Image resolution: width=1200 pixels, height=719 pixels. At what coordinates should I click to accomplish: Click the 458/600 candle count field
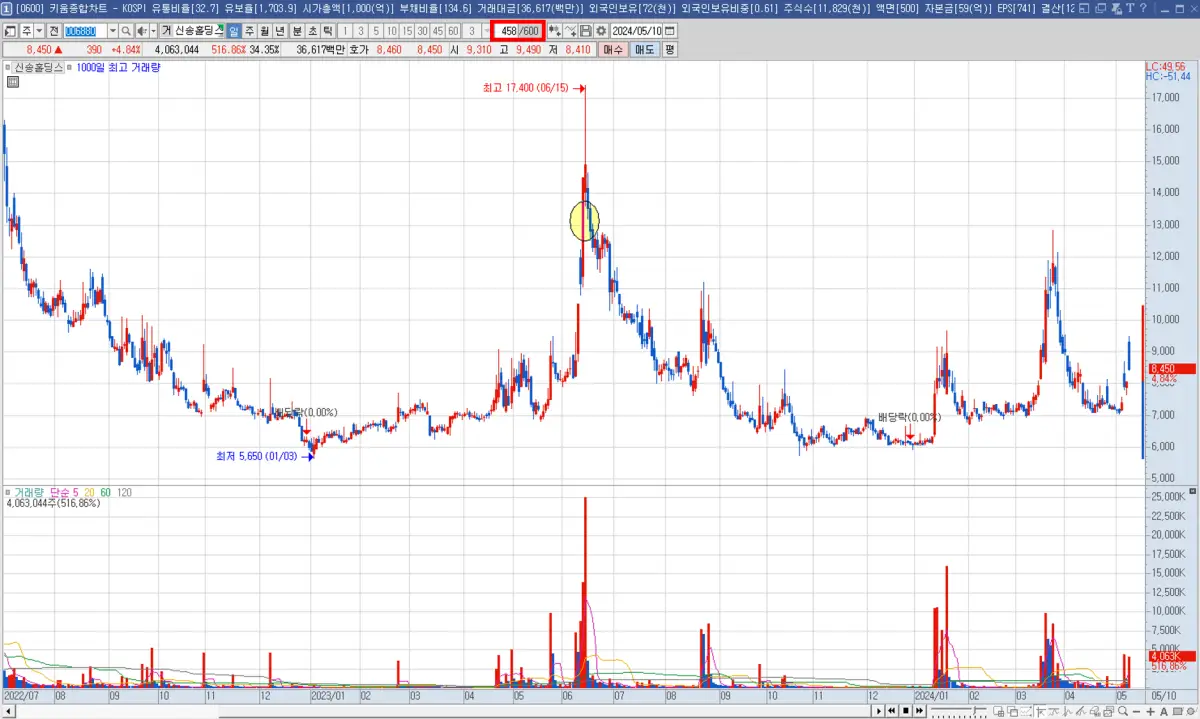point(519,31)
